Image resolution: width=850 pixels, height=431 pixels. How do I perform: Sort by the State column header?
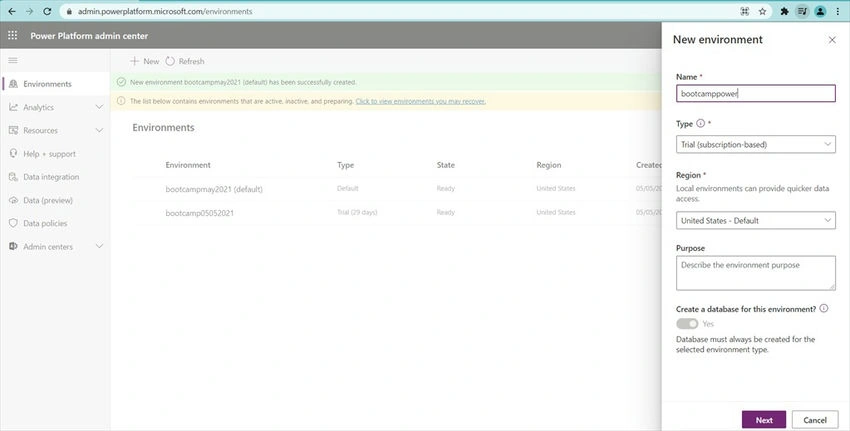point(446,165)
